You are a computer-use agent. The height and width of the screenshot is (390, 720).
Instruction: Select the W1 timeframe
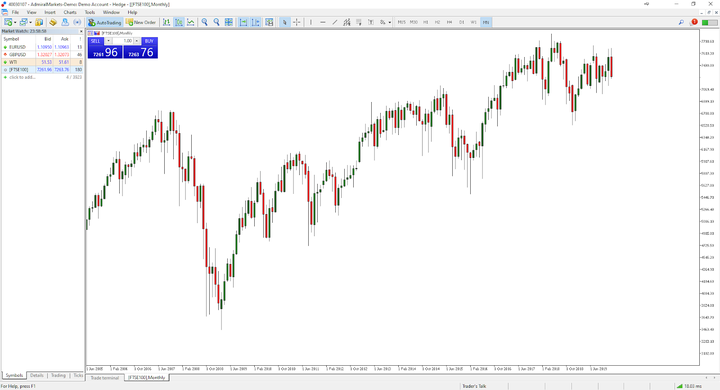pyautogui.click(x=473, y=22)
